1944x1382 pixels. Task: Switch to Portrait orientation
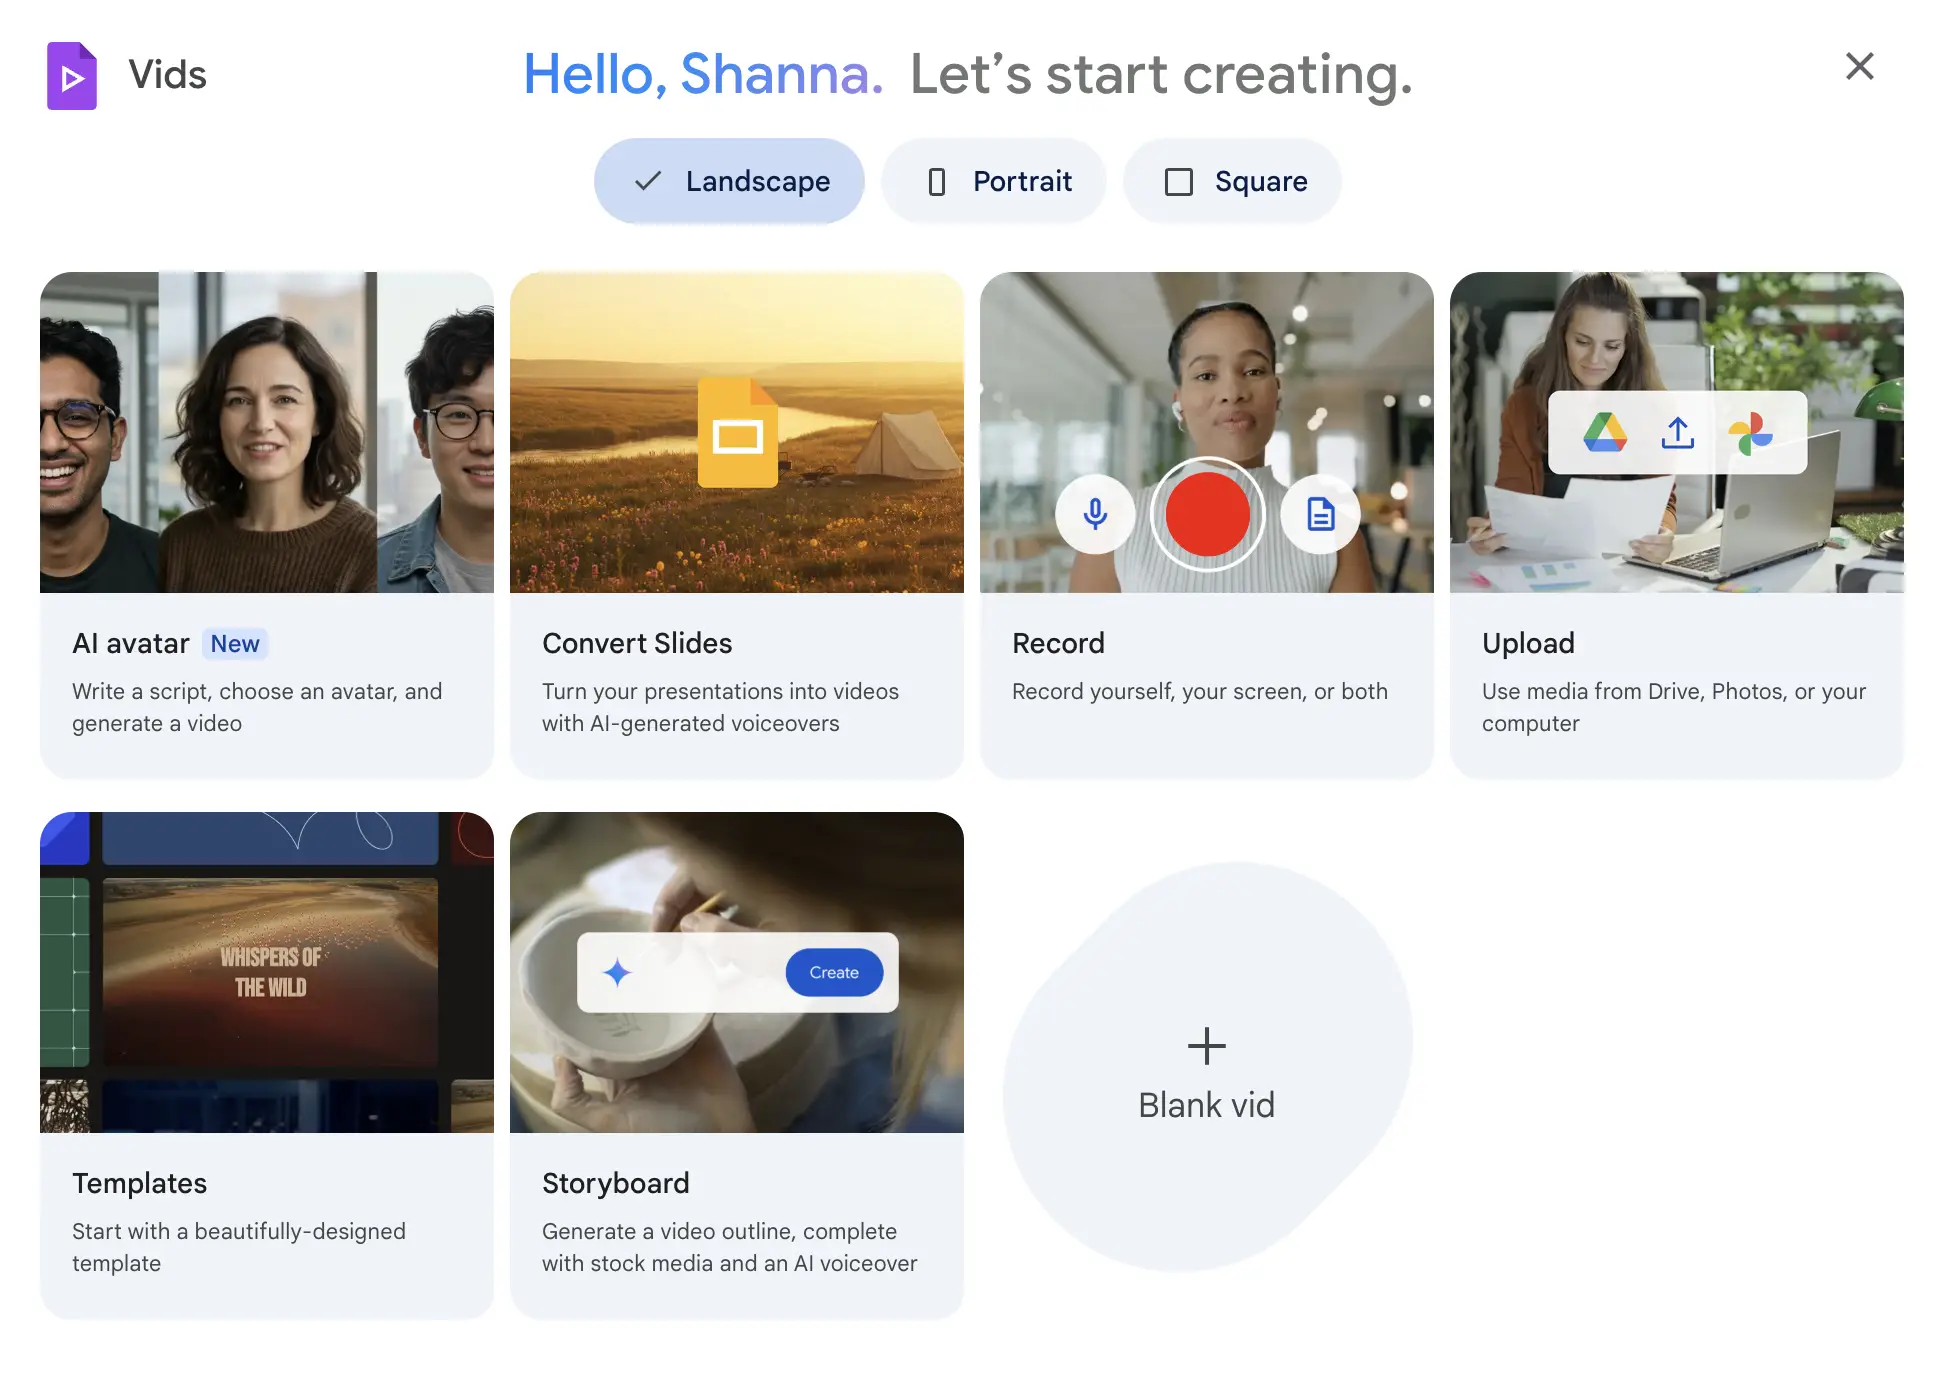994,181
